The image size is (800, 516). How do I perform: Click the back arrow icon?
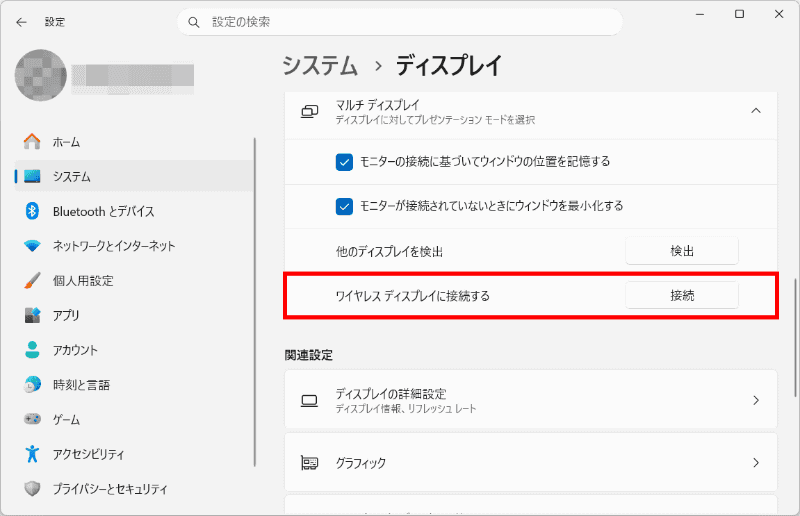coord(21,22)
